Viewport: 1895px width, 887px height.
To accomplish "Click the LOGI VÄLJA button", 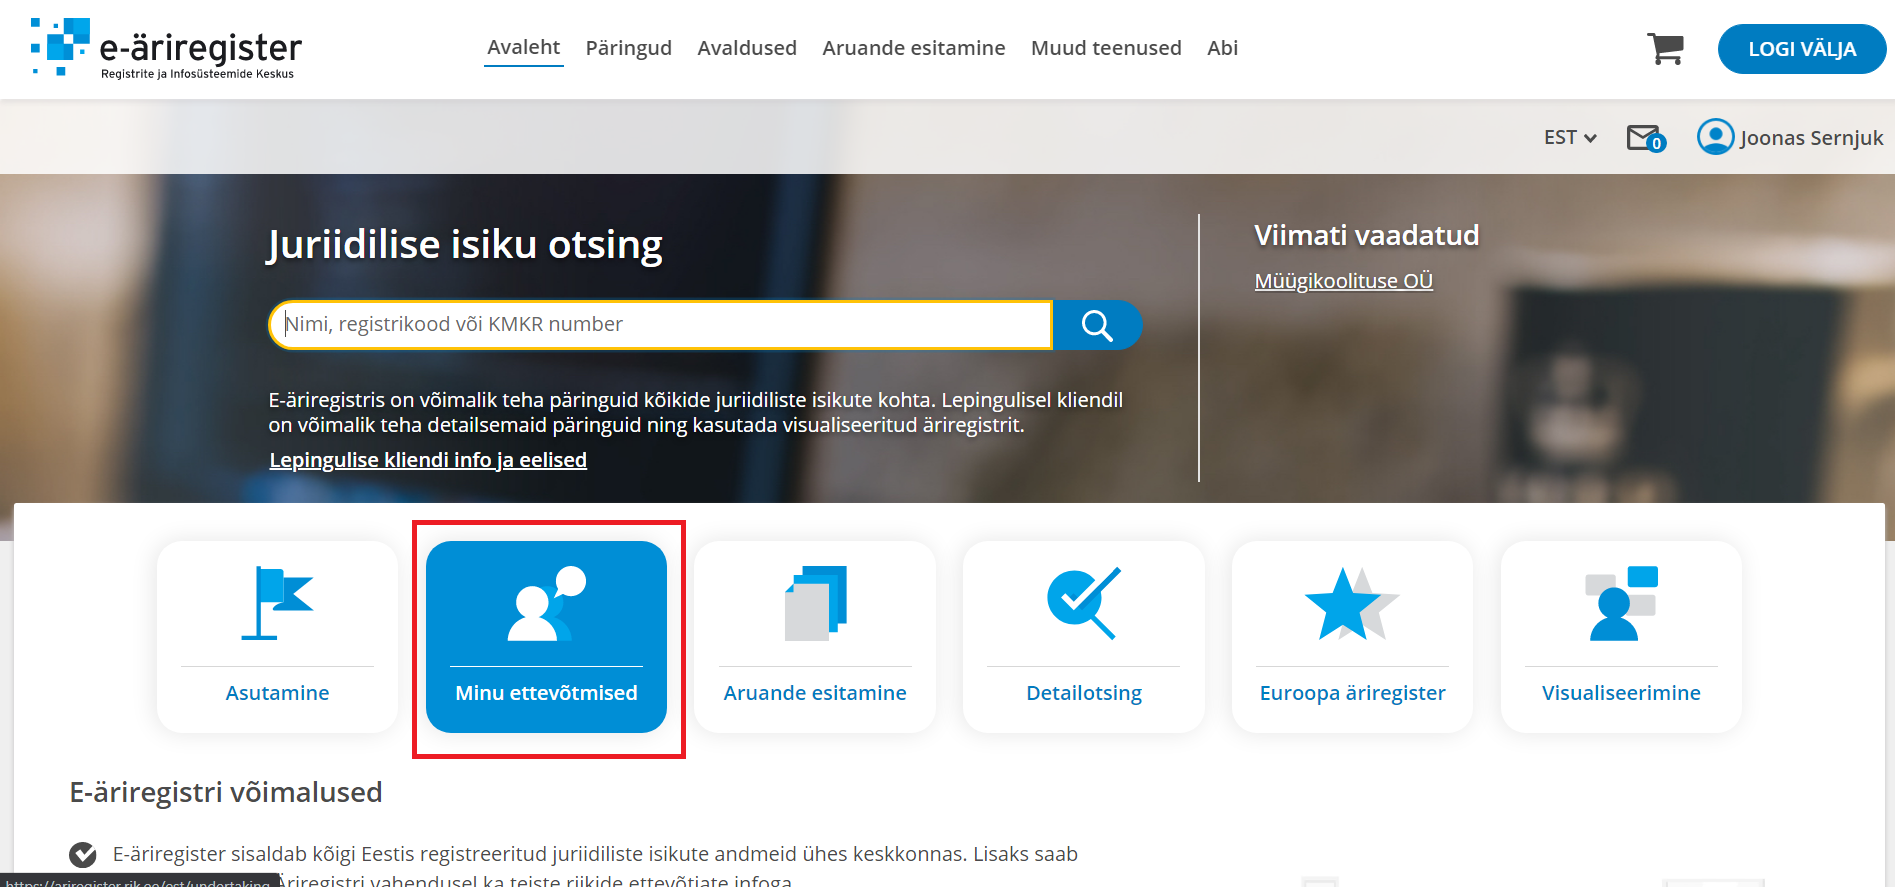I will 1801,49.
